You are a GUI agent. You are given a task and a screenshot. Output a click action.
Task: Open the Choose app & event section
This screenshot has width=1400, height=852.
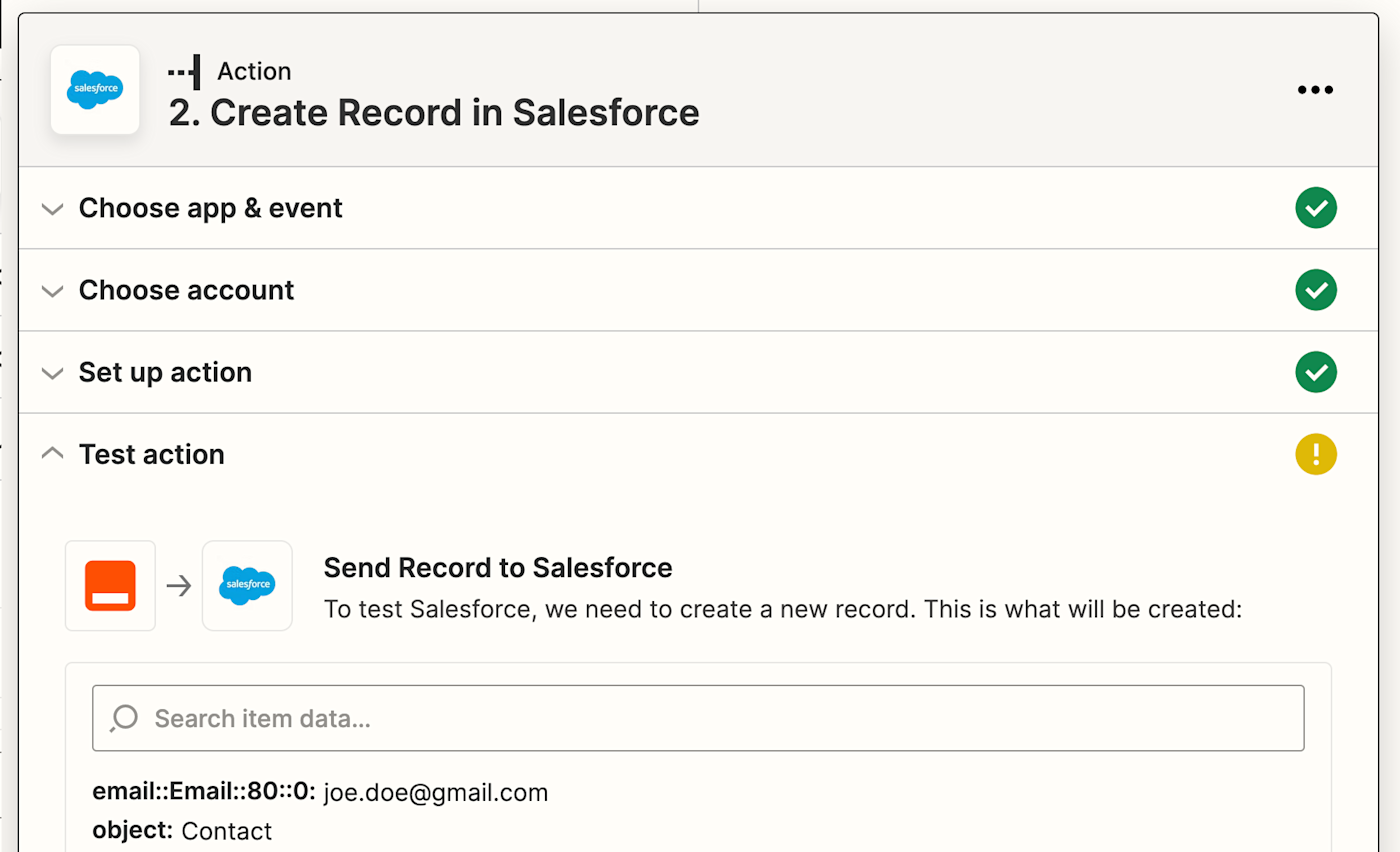click(x=211, y=208)
